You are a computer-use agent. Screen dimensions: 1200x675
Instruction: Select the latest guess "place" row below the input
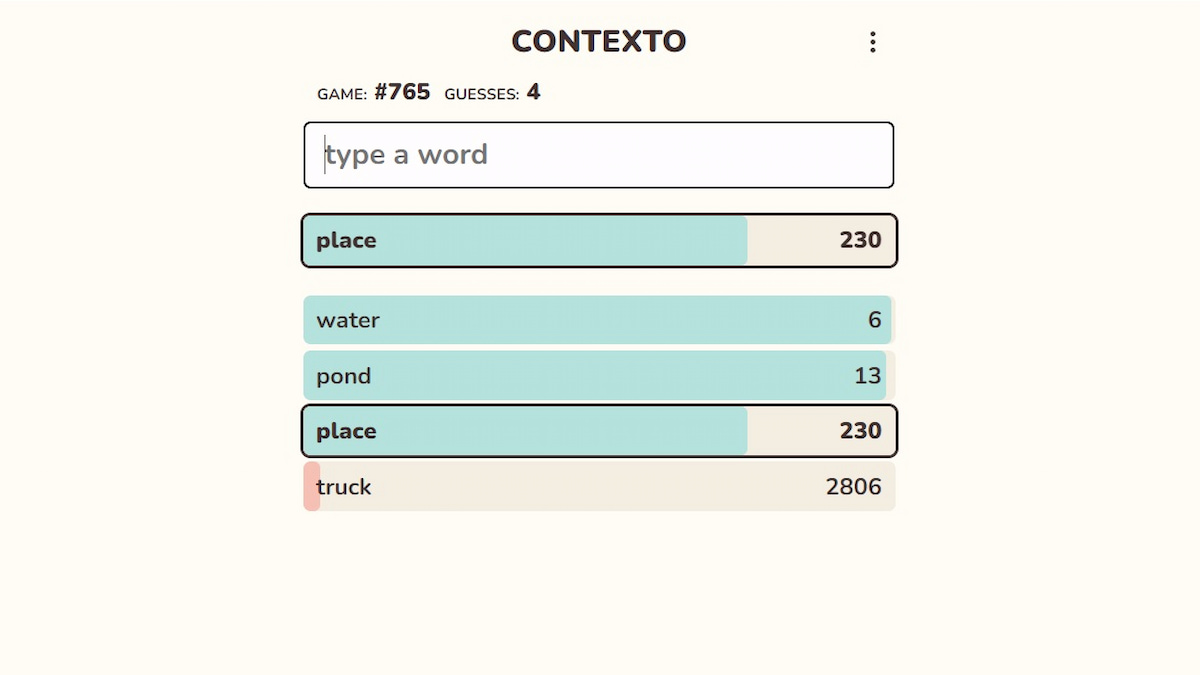tap(598, 240)
